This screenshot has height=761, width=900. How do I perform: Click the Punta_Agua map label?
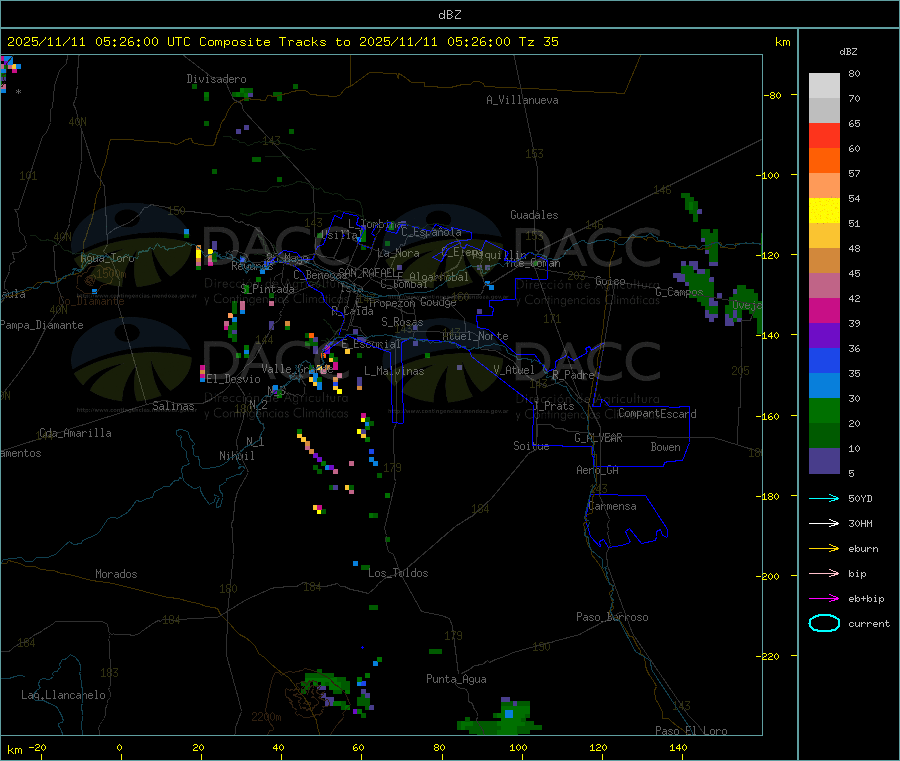(x=456, y=679)
